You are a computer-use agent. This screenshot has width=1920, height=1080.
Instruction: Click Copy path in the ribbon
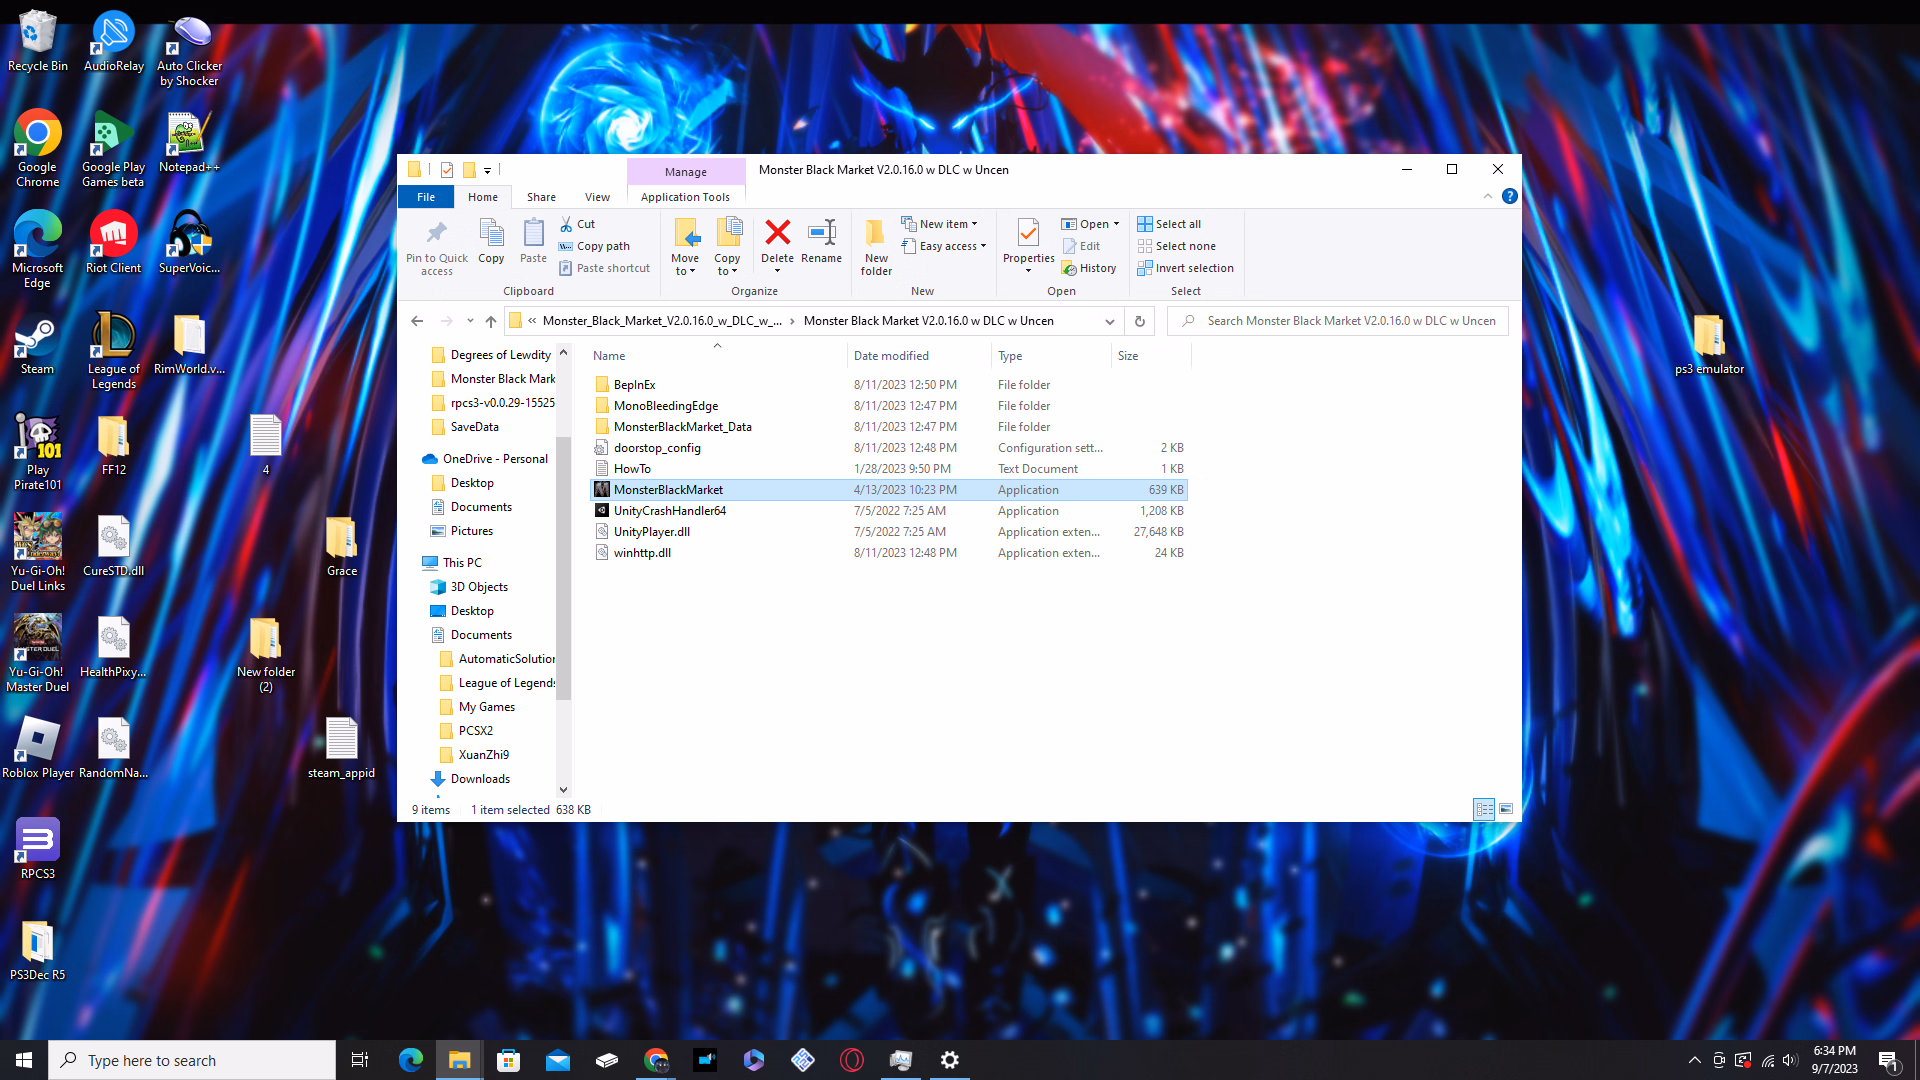point(595,246)
